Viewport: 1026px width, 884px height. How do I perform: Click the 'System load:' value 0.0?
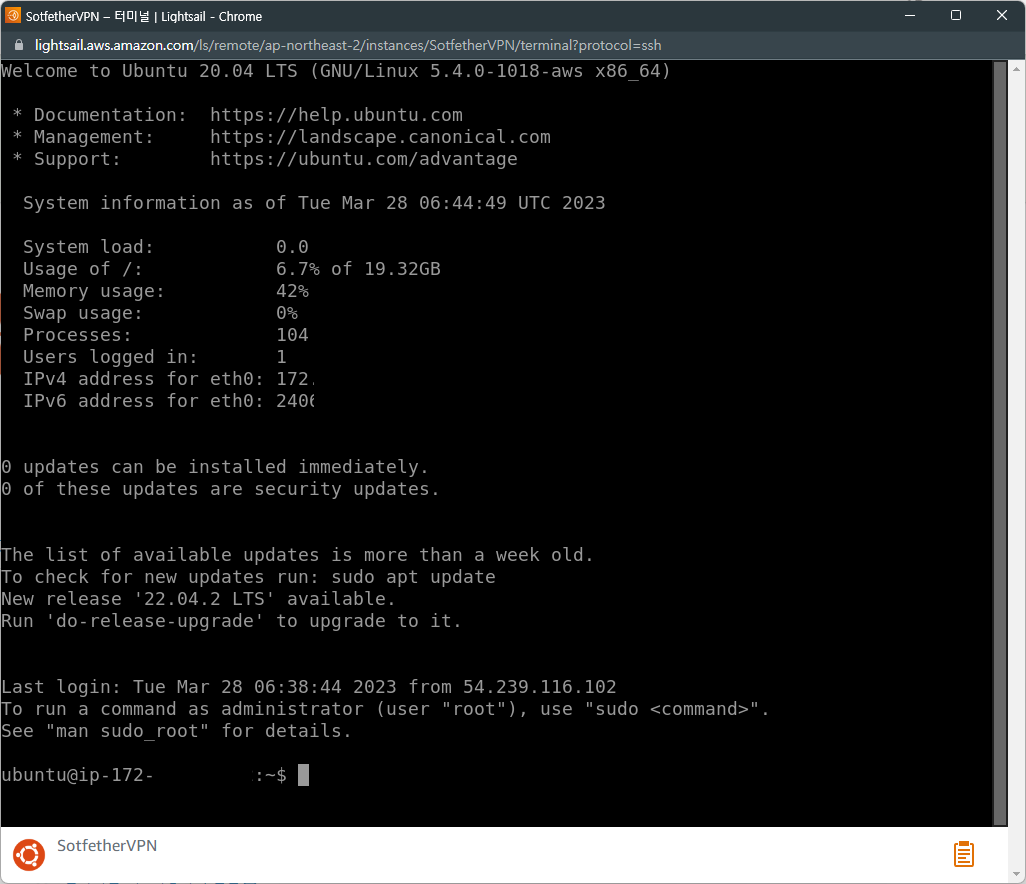tap(292, 247)
